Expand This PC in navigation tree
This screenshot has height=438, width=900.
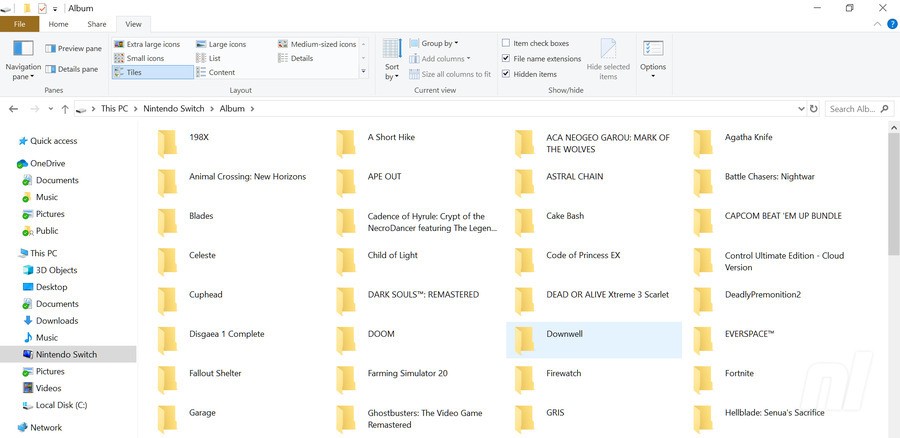tap(10, 254)
